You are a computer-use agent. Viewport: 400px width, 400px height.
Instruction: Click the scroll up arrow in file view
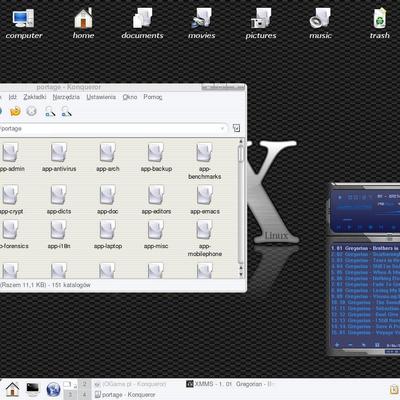click(x=241, y=142)
